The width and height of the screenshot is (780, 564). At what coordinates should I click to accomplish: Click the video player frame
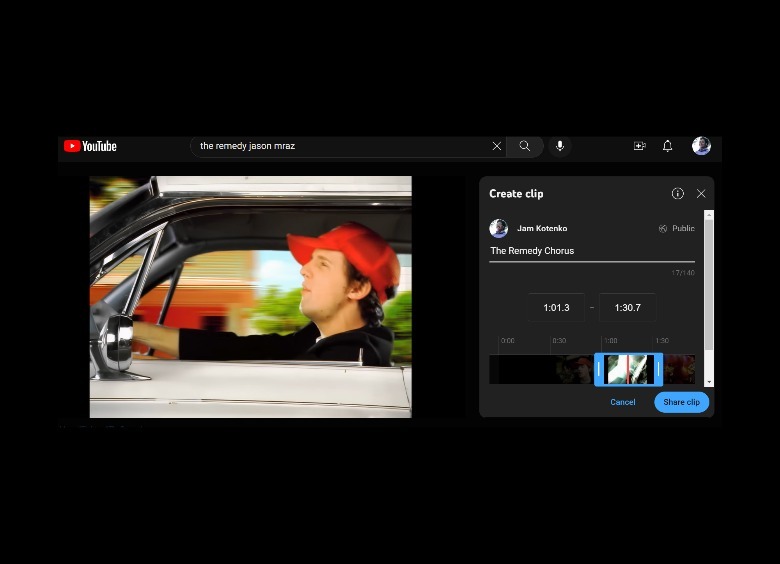[251, 297]
